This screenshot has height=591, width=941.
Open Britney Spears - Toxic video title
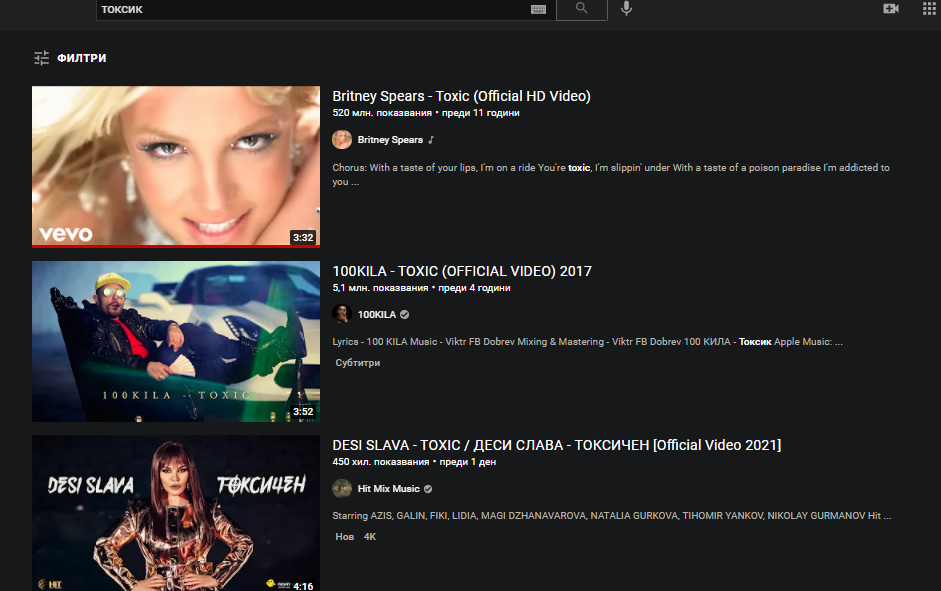tap(461, 96)
